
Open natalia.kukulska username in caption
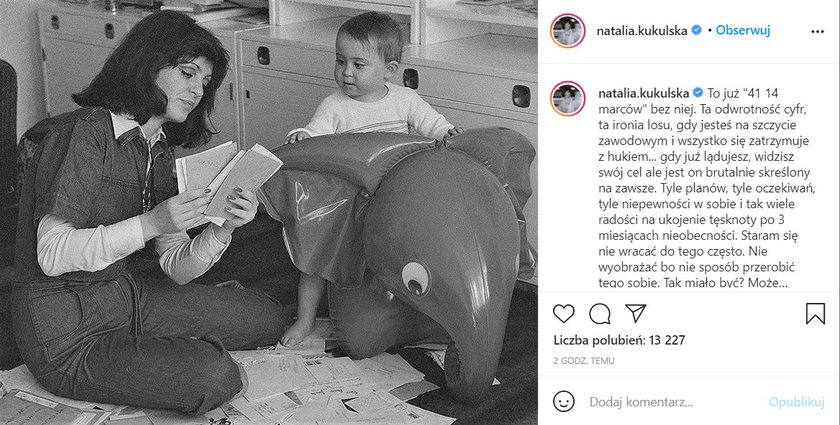[x=643, y=93]
